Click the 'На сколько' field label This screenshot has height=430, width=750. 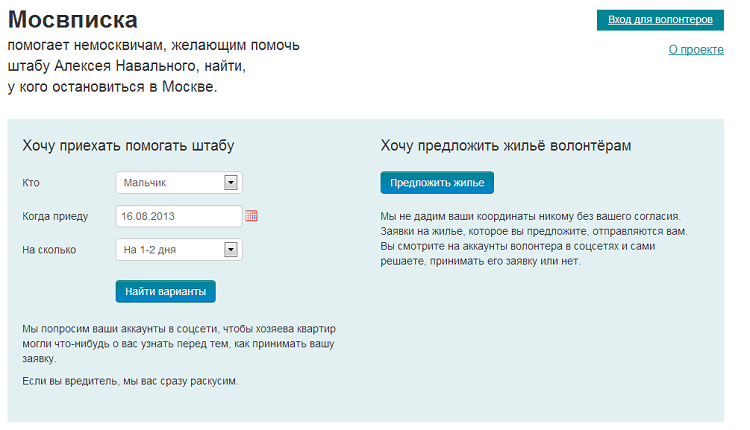[x=49, y=250]
